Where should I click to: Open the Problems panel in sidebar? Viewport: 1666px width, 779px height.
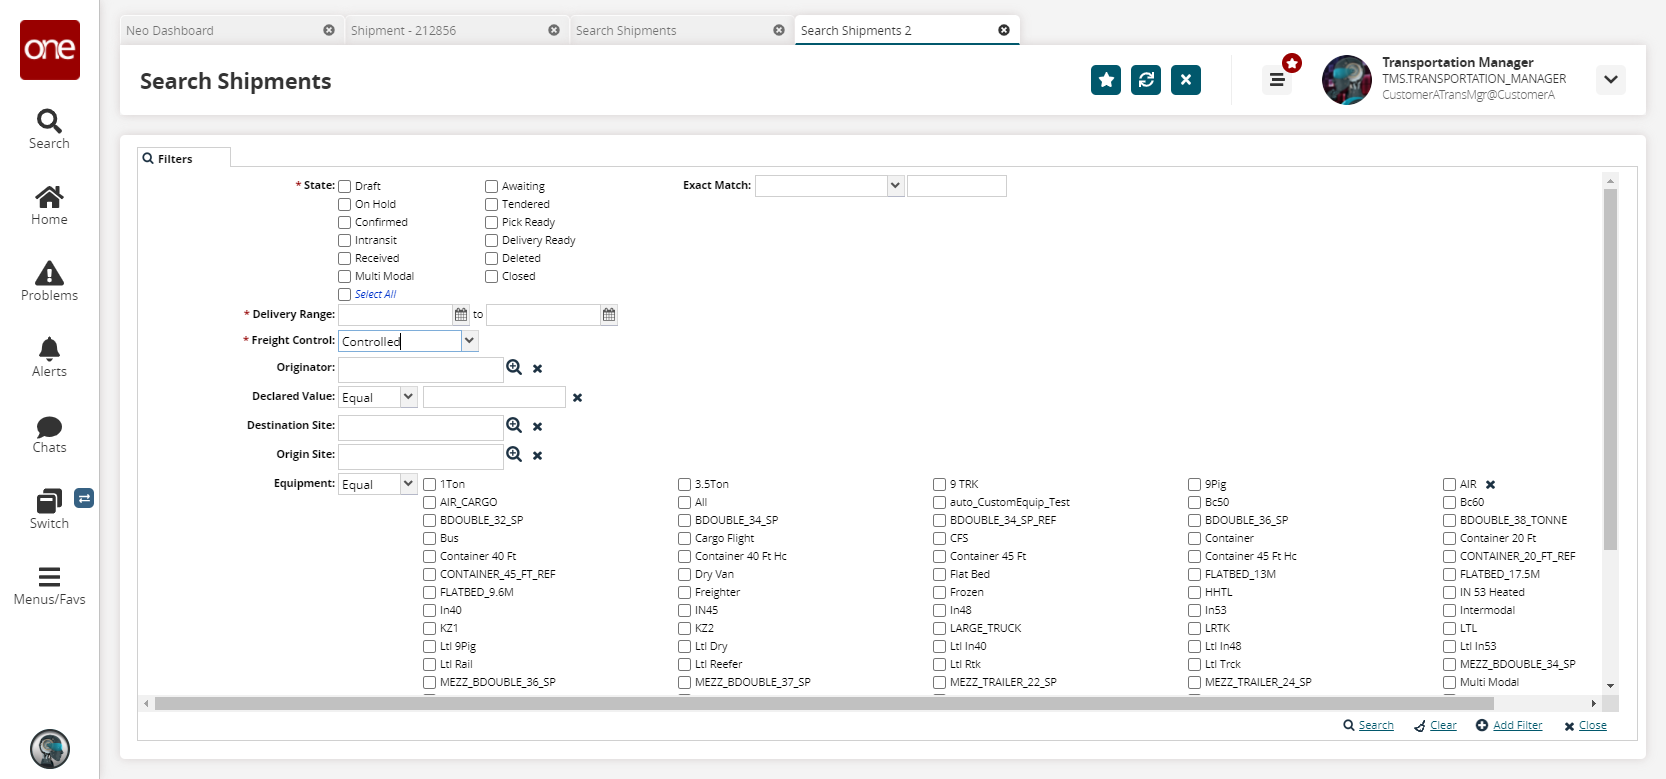(x=49, y=281)
